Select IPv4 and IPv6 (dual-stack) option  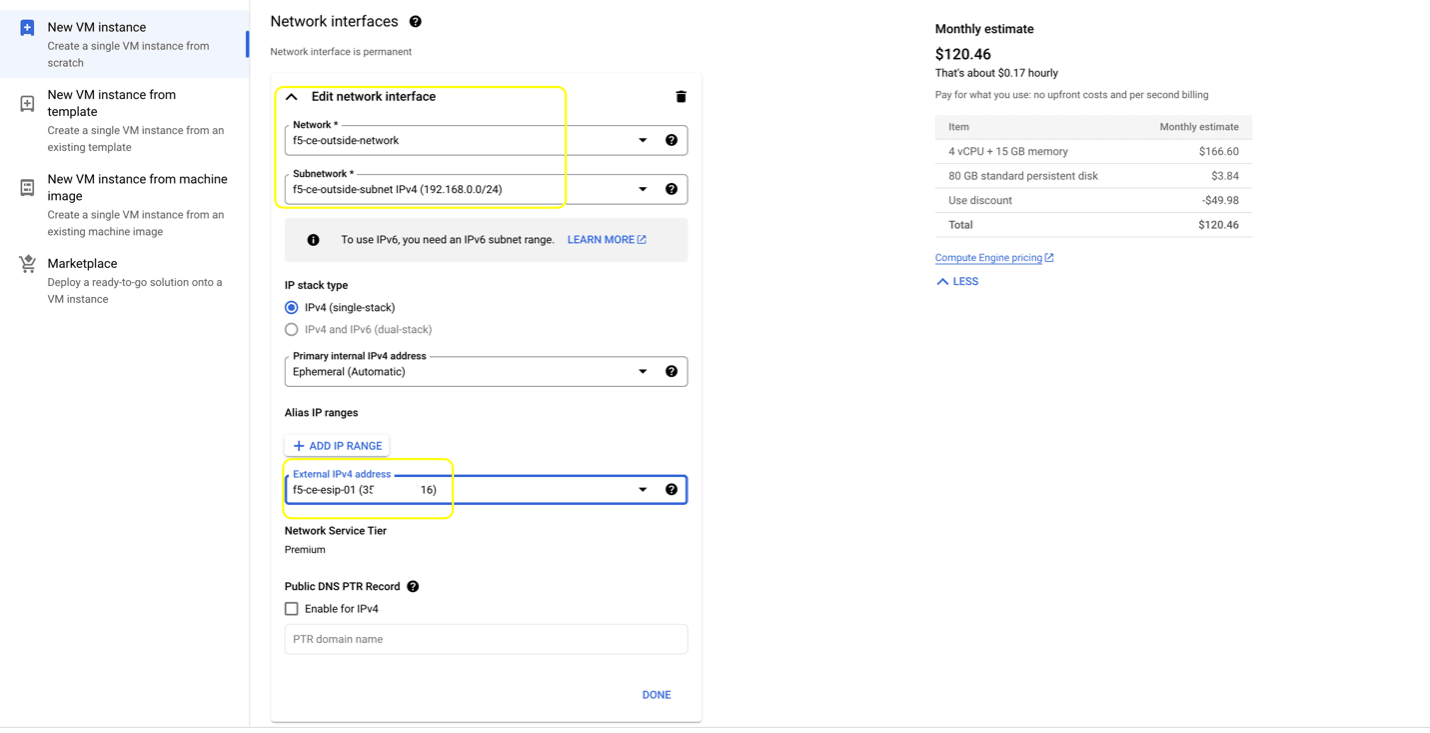(x=292, y=330)
